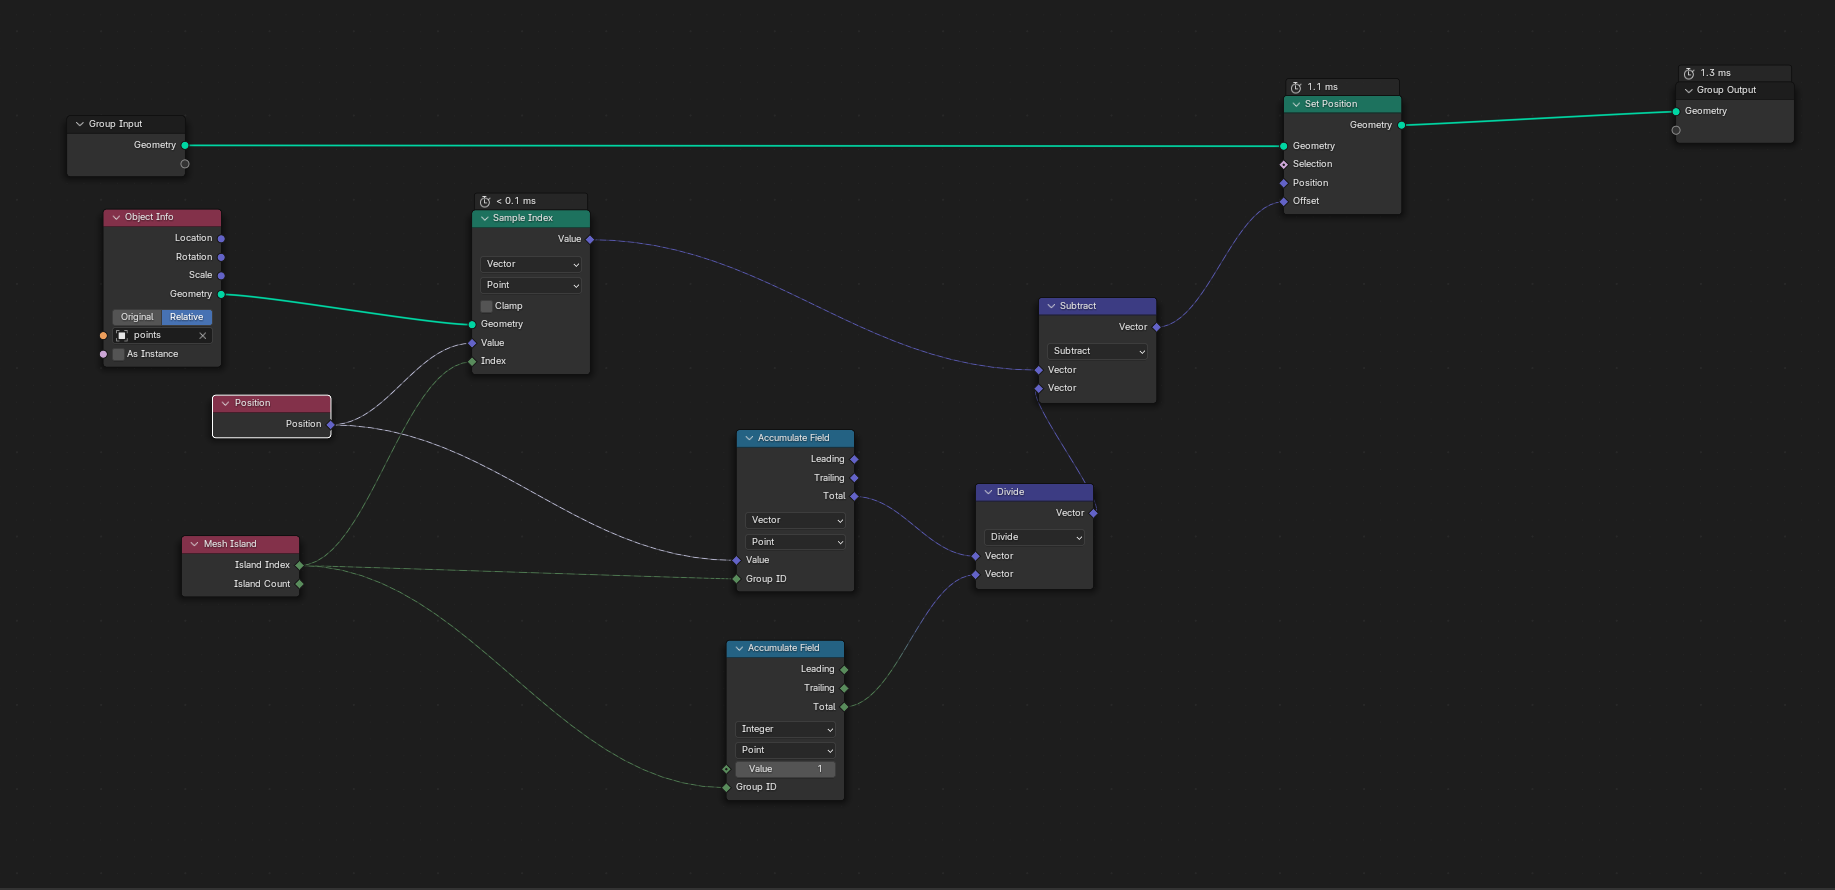Enable the Clamp checkbox in Sample Index
The width and height of the screenshot is (1835, 890).
[x=487, y=306]
